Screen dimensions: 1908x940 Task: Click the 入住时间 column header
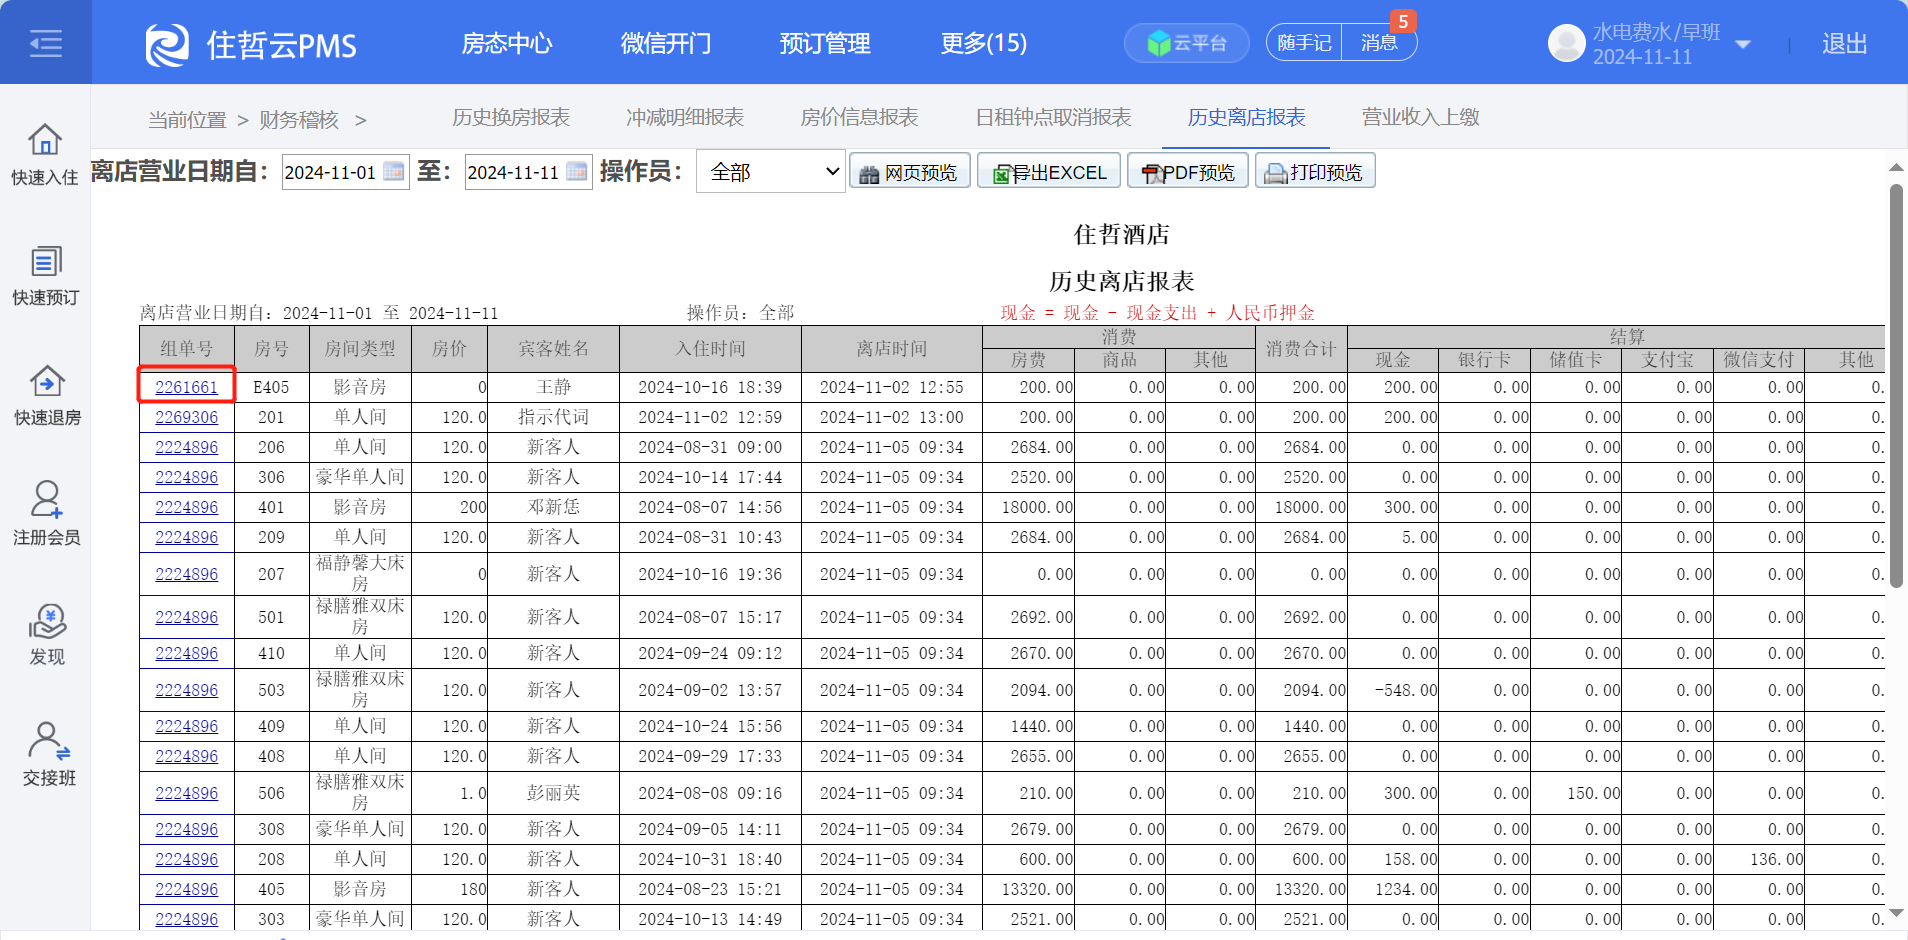pyautogui.click(x=710, y=349)
